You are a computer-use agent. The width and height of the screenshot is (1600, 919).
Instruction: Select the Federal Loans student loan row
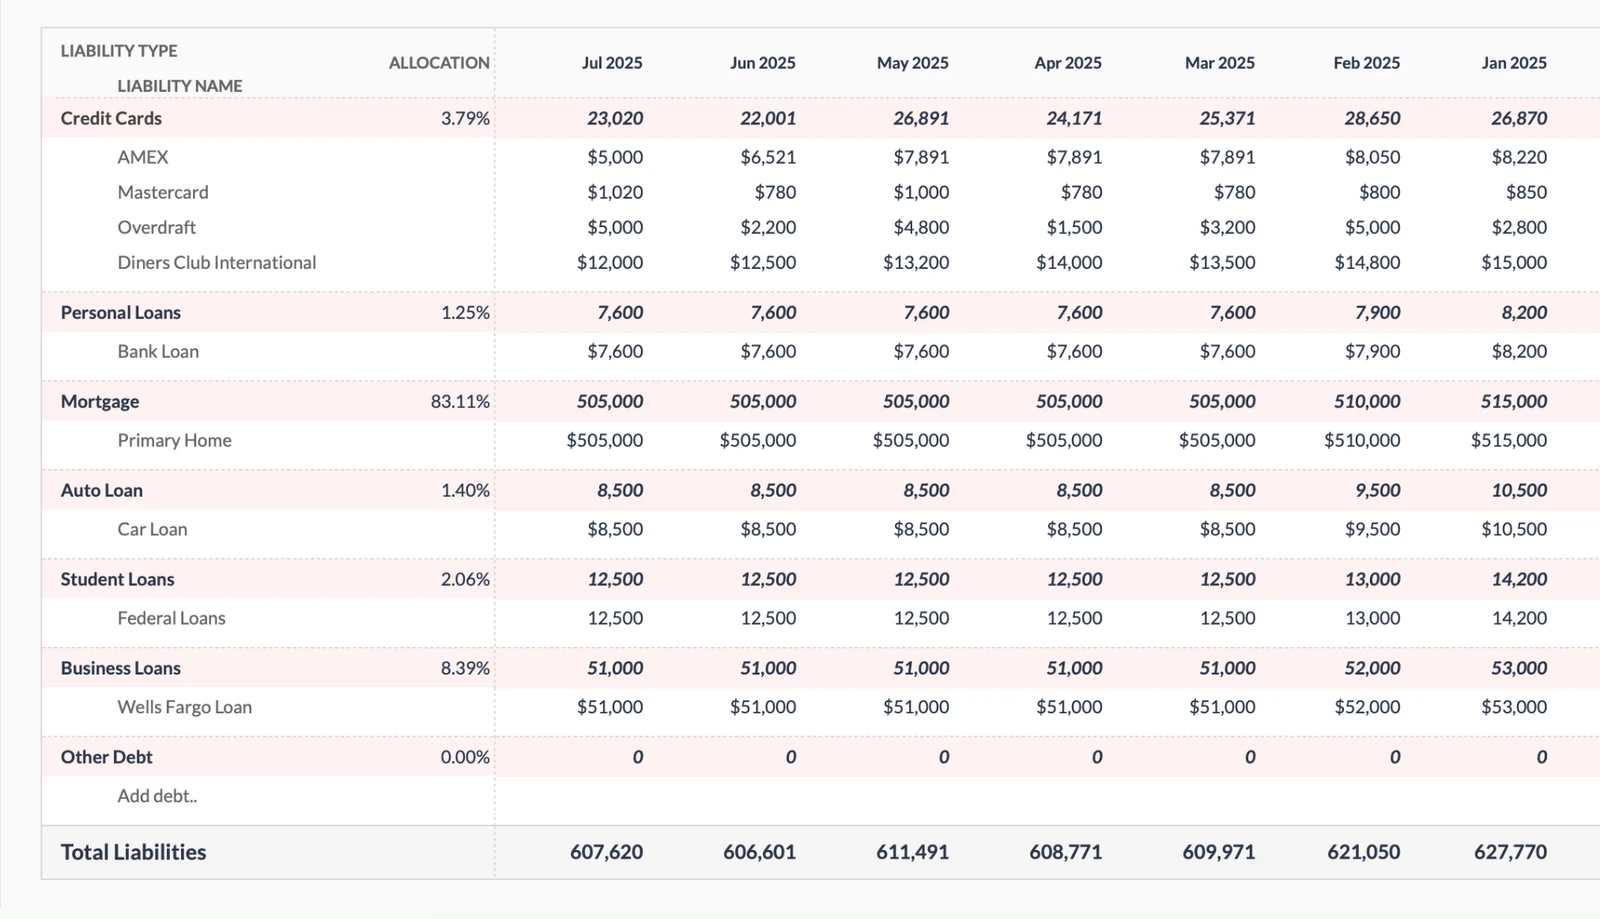pyautogui.click(x=171, y=618)
